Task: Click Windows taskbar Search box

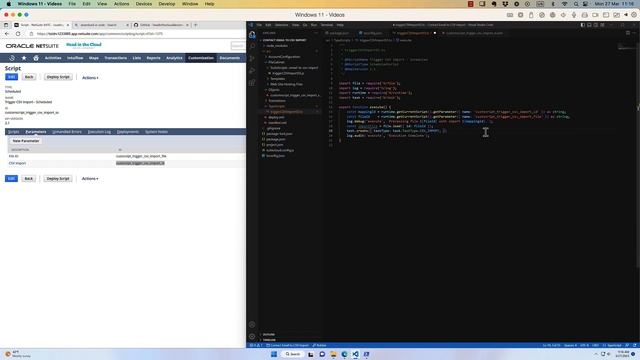Action: (x=293, y=354)
